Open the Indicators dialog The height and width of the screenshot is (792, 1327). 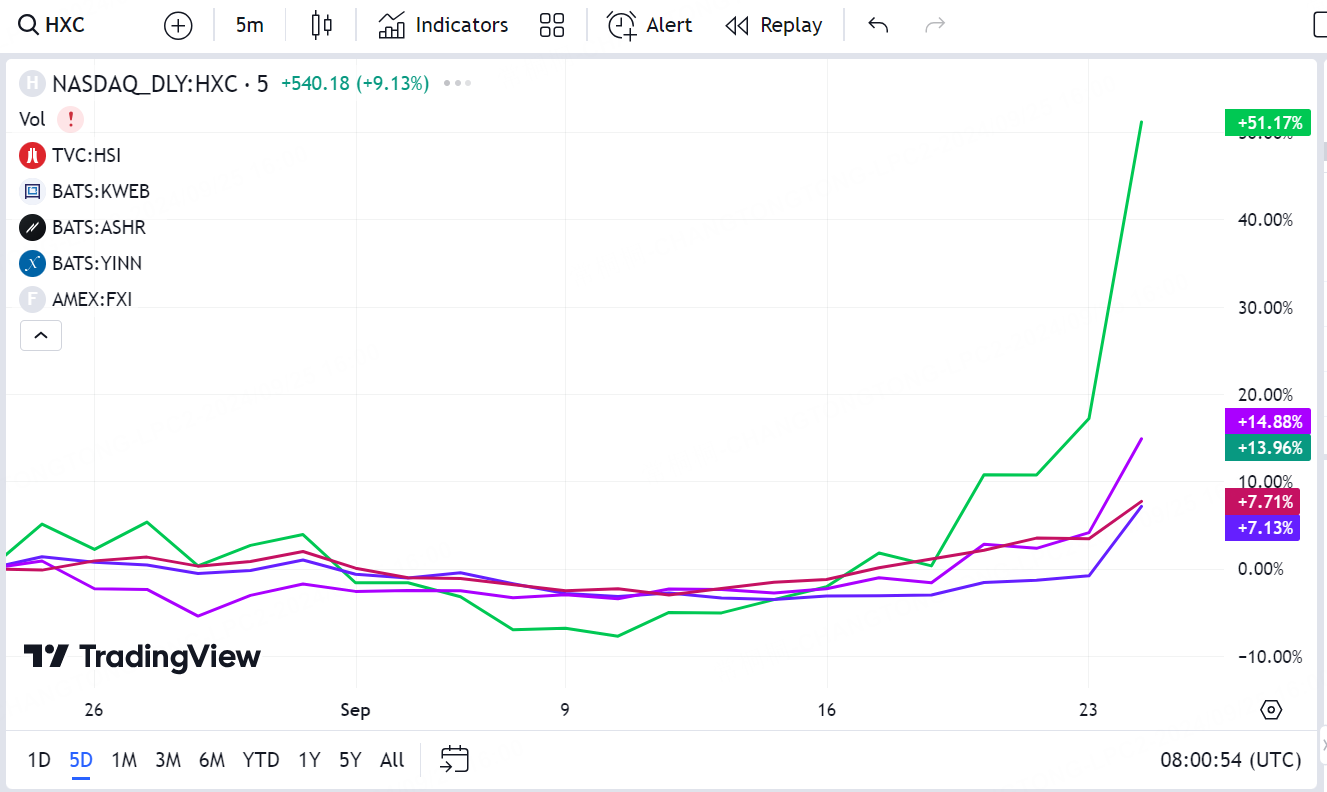[x=443, y=26]
